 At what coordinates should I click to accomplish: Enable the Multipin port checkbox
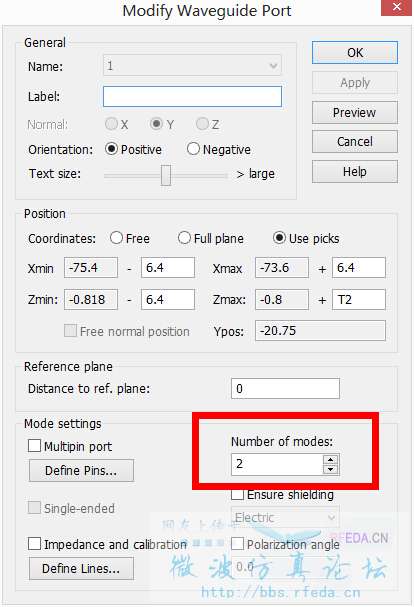click(34, 446)
